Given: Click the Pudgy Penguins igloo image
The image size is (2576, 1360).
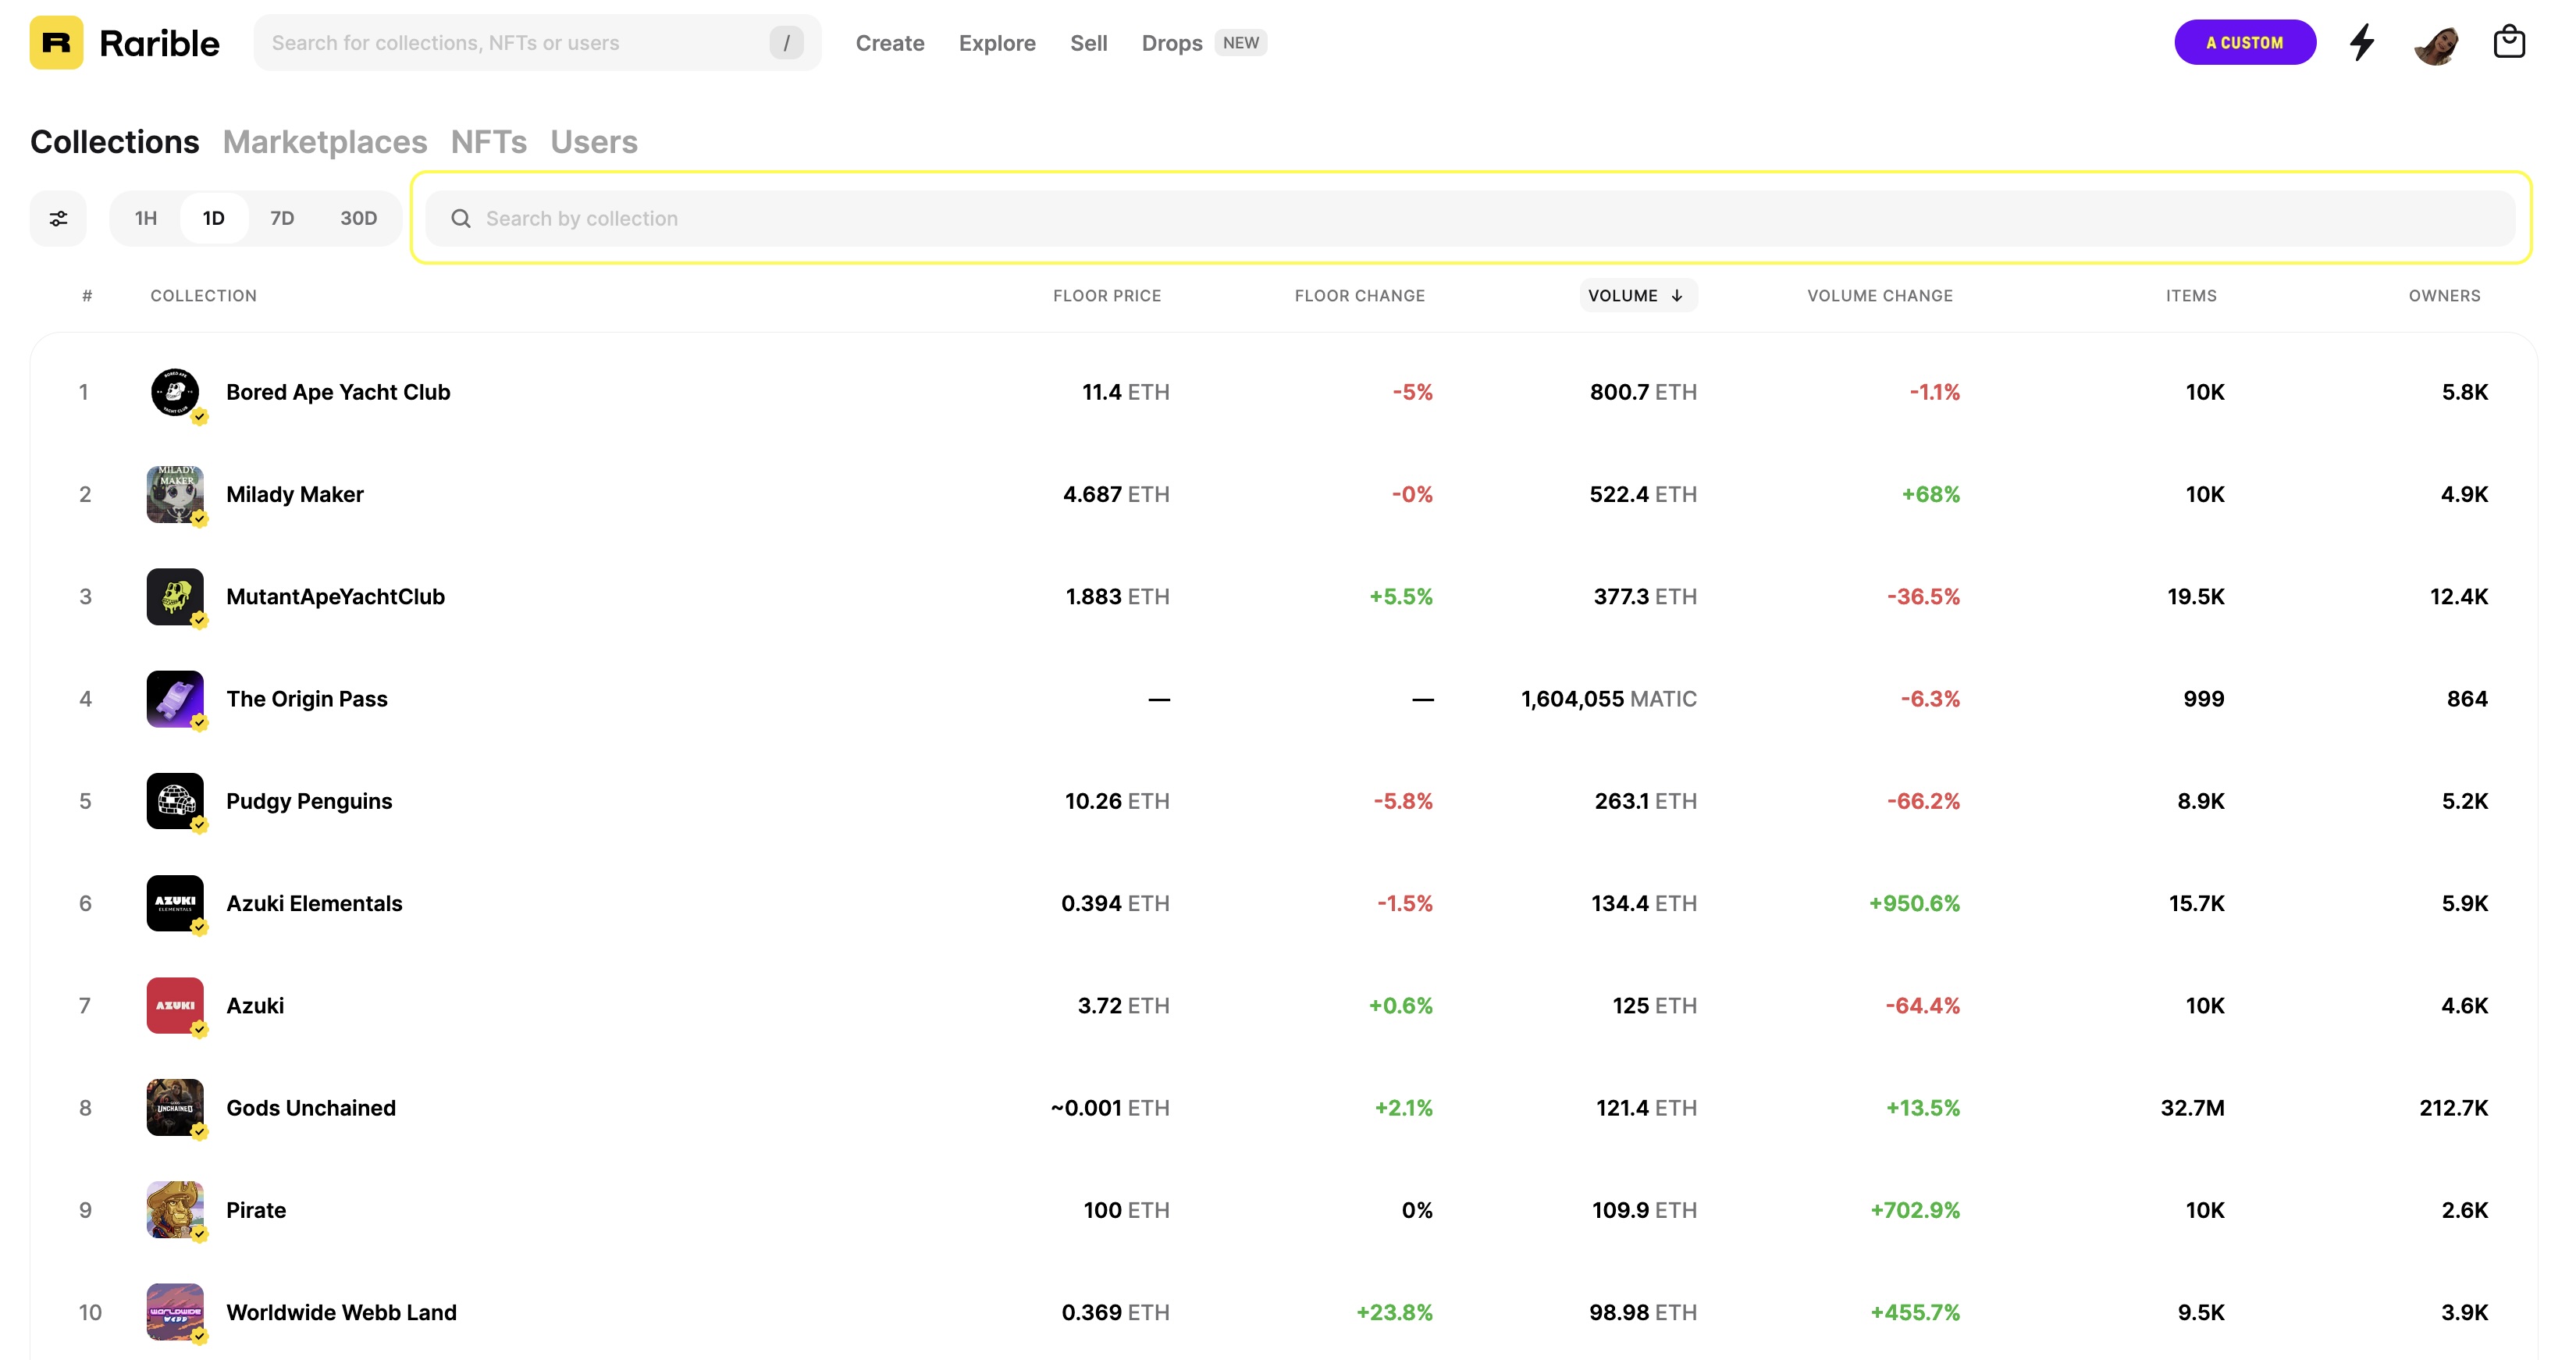Looking at the screenshot, I should pyautogui.click(x=175, y=801).
